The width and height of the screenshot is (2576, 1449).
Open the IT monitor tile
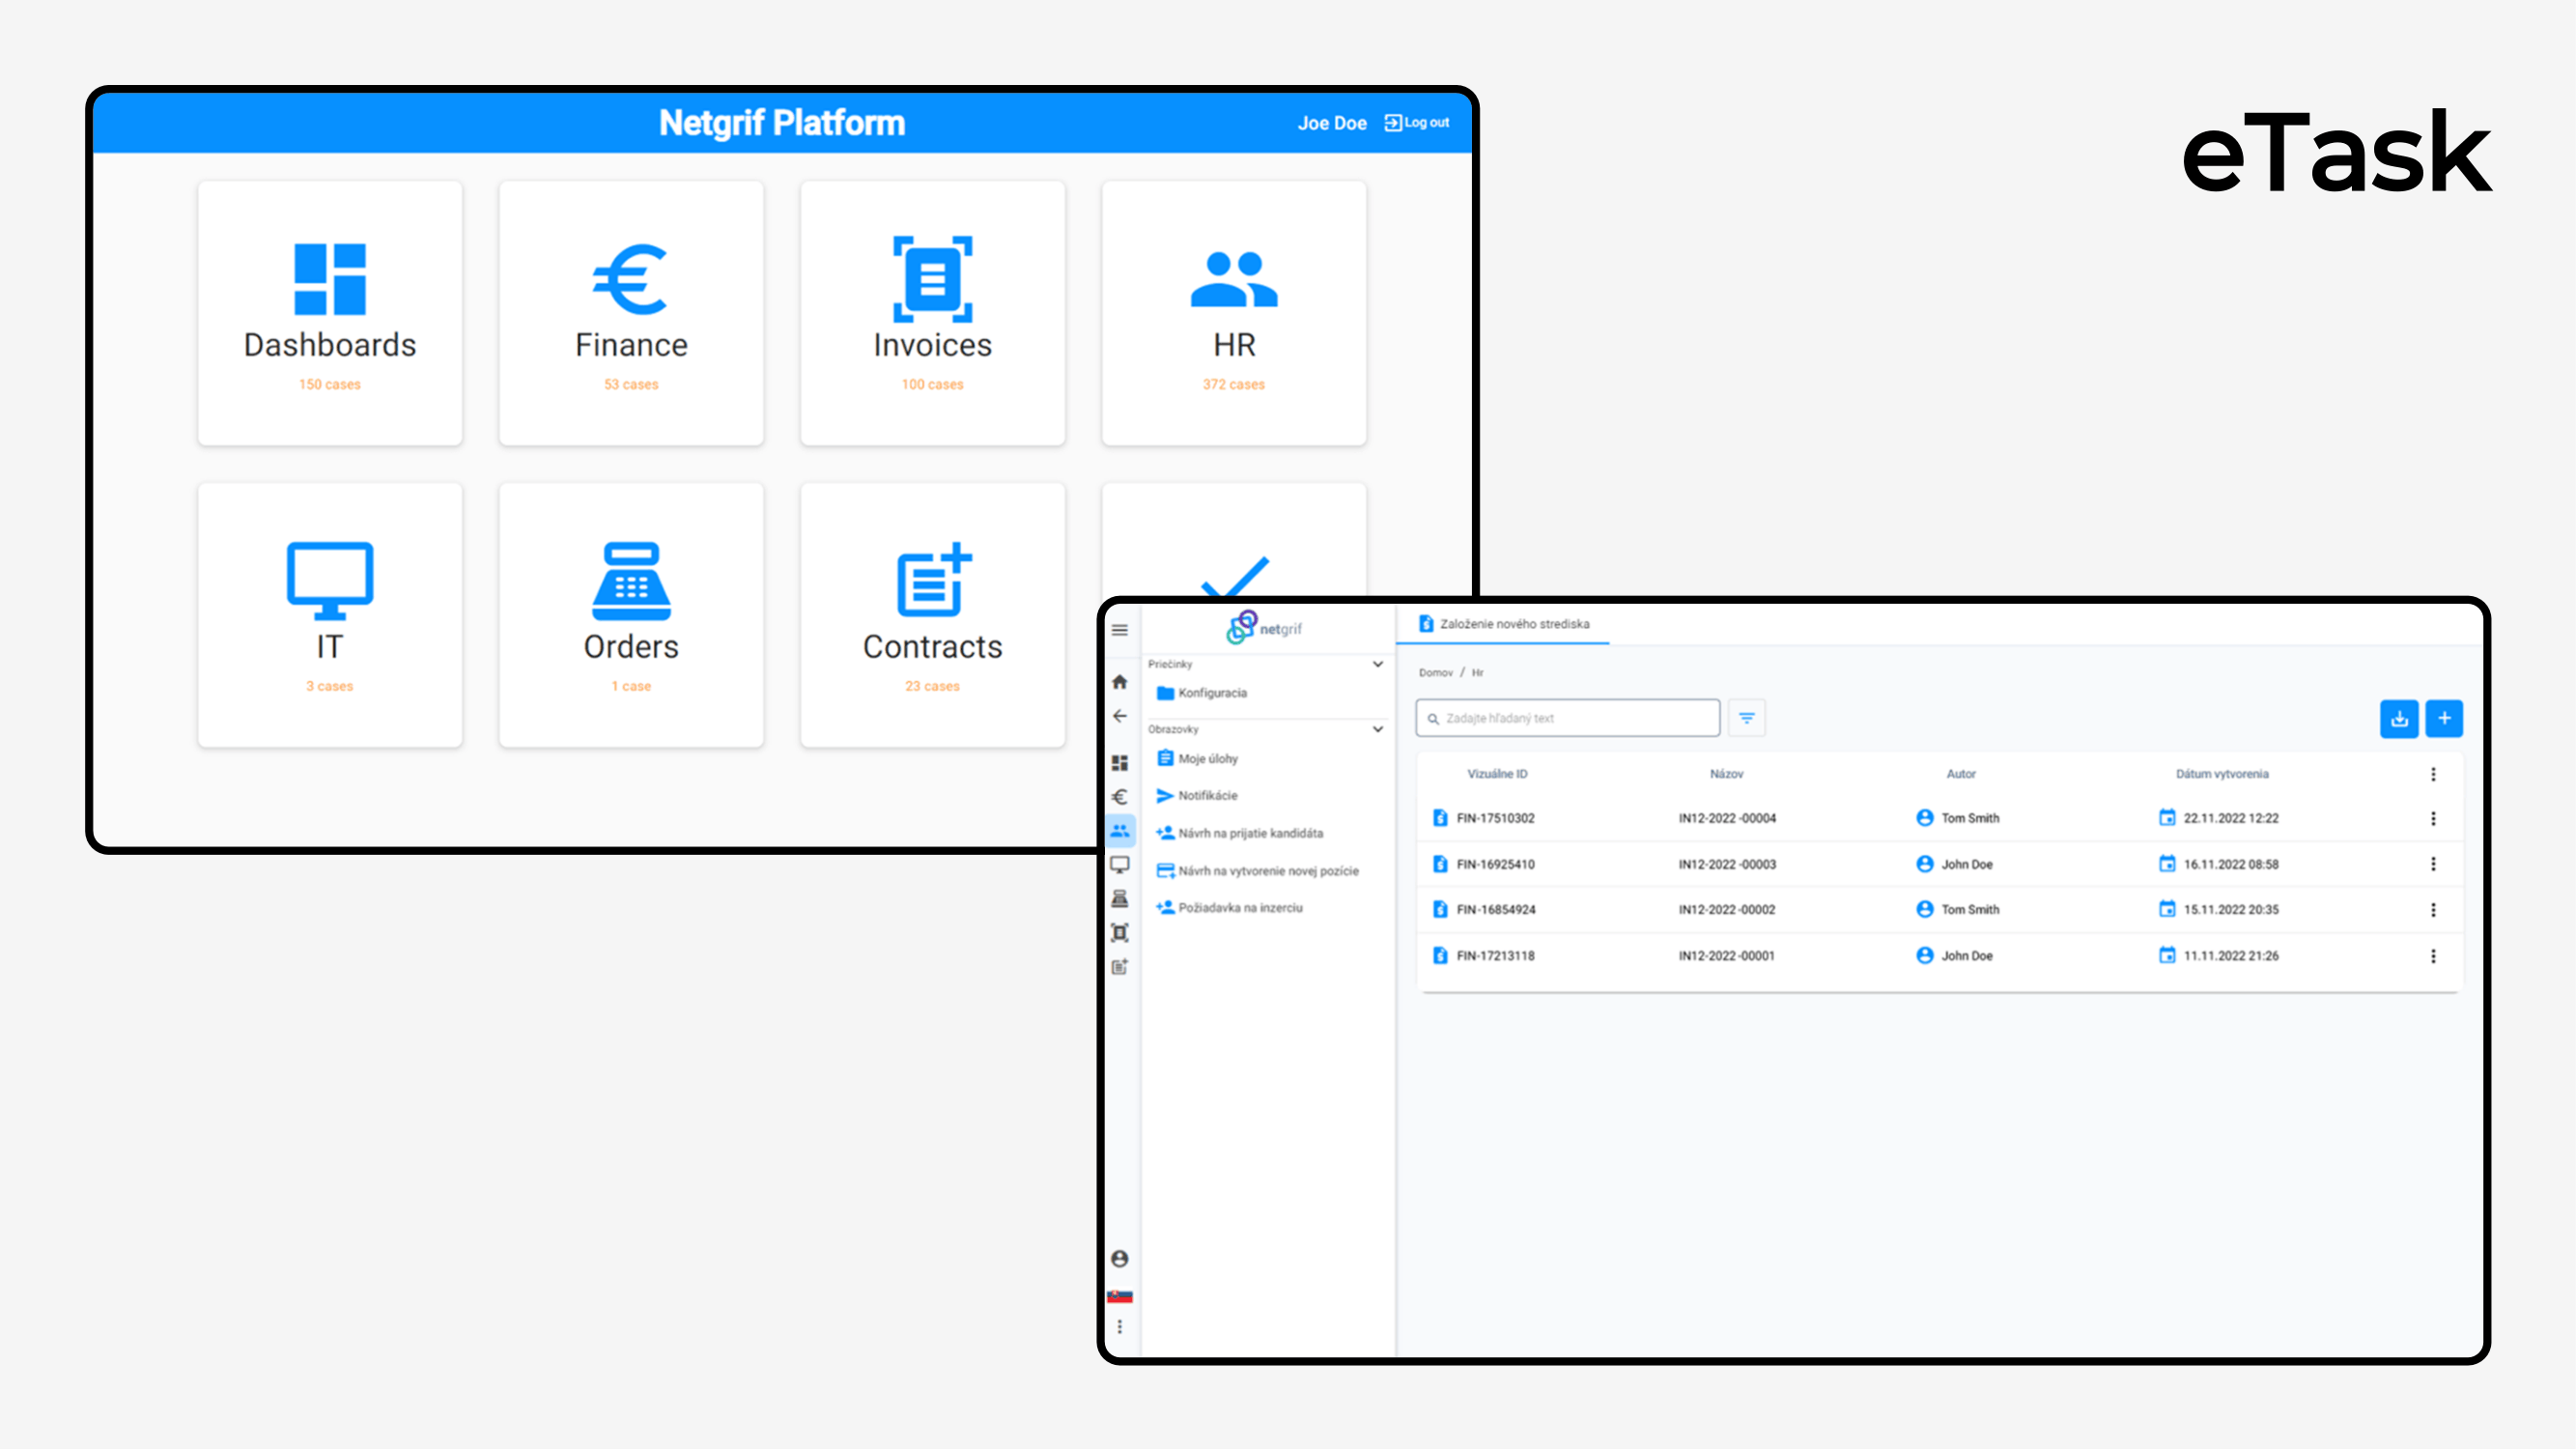tap(330, 615)
